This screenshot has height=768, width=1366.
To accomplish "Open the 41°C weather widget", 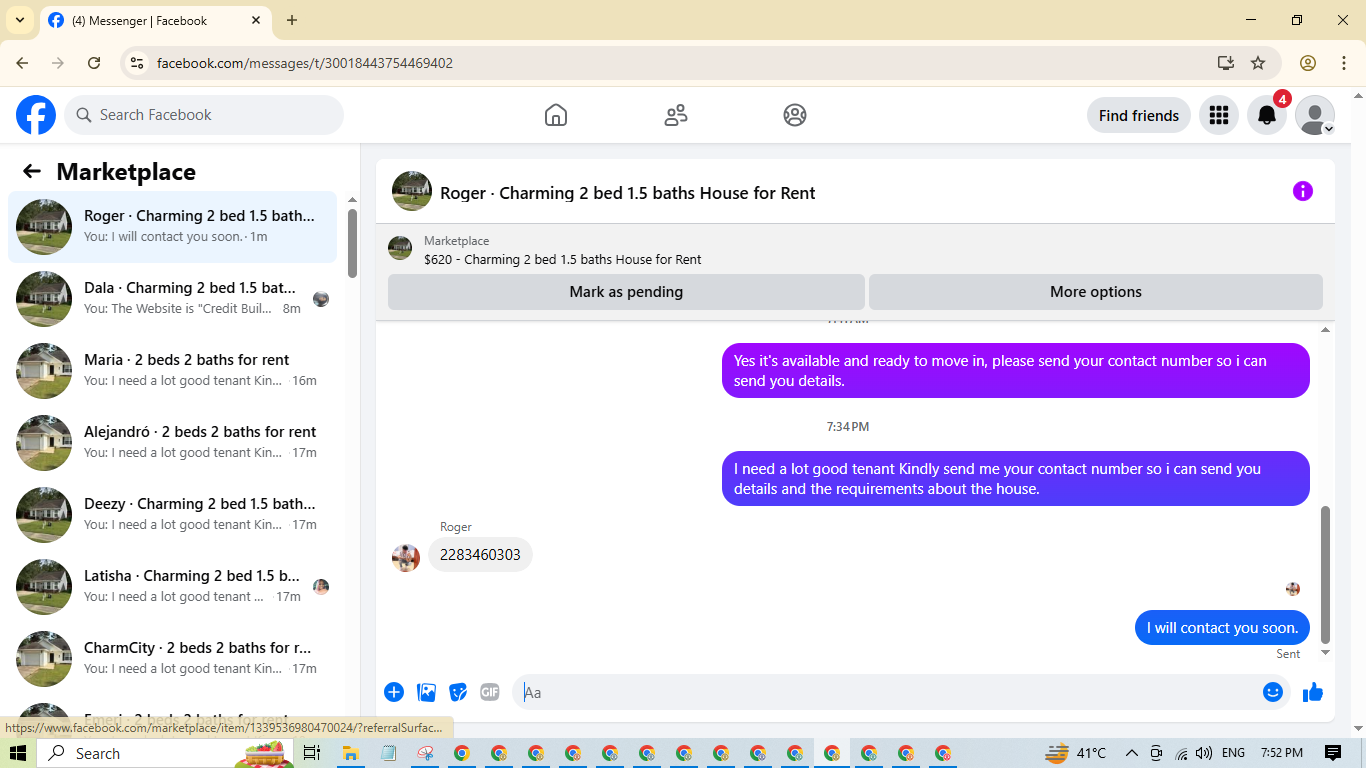I will (1076, 753).
